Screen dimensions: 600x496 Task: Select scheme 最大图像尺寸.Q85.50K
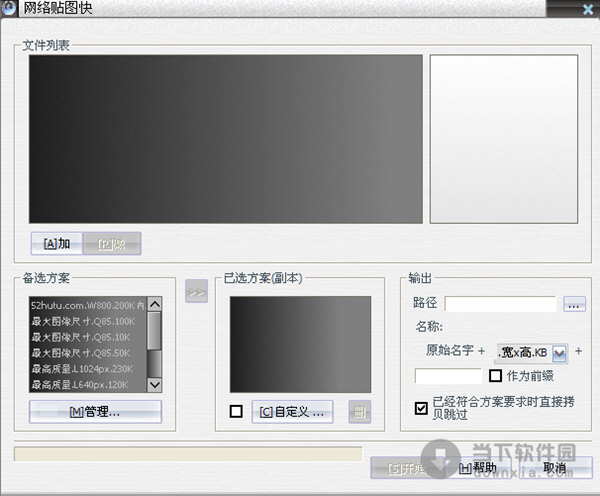click(88, 353)
